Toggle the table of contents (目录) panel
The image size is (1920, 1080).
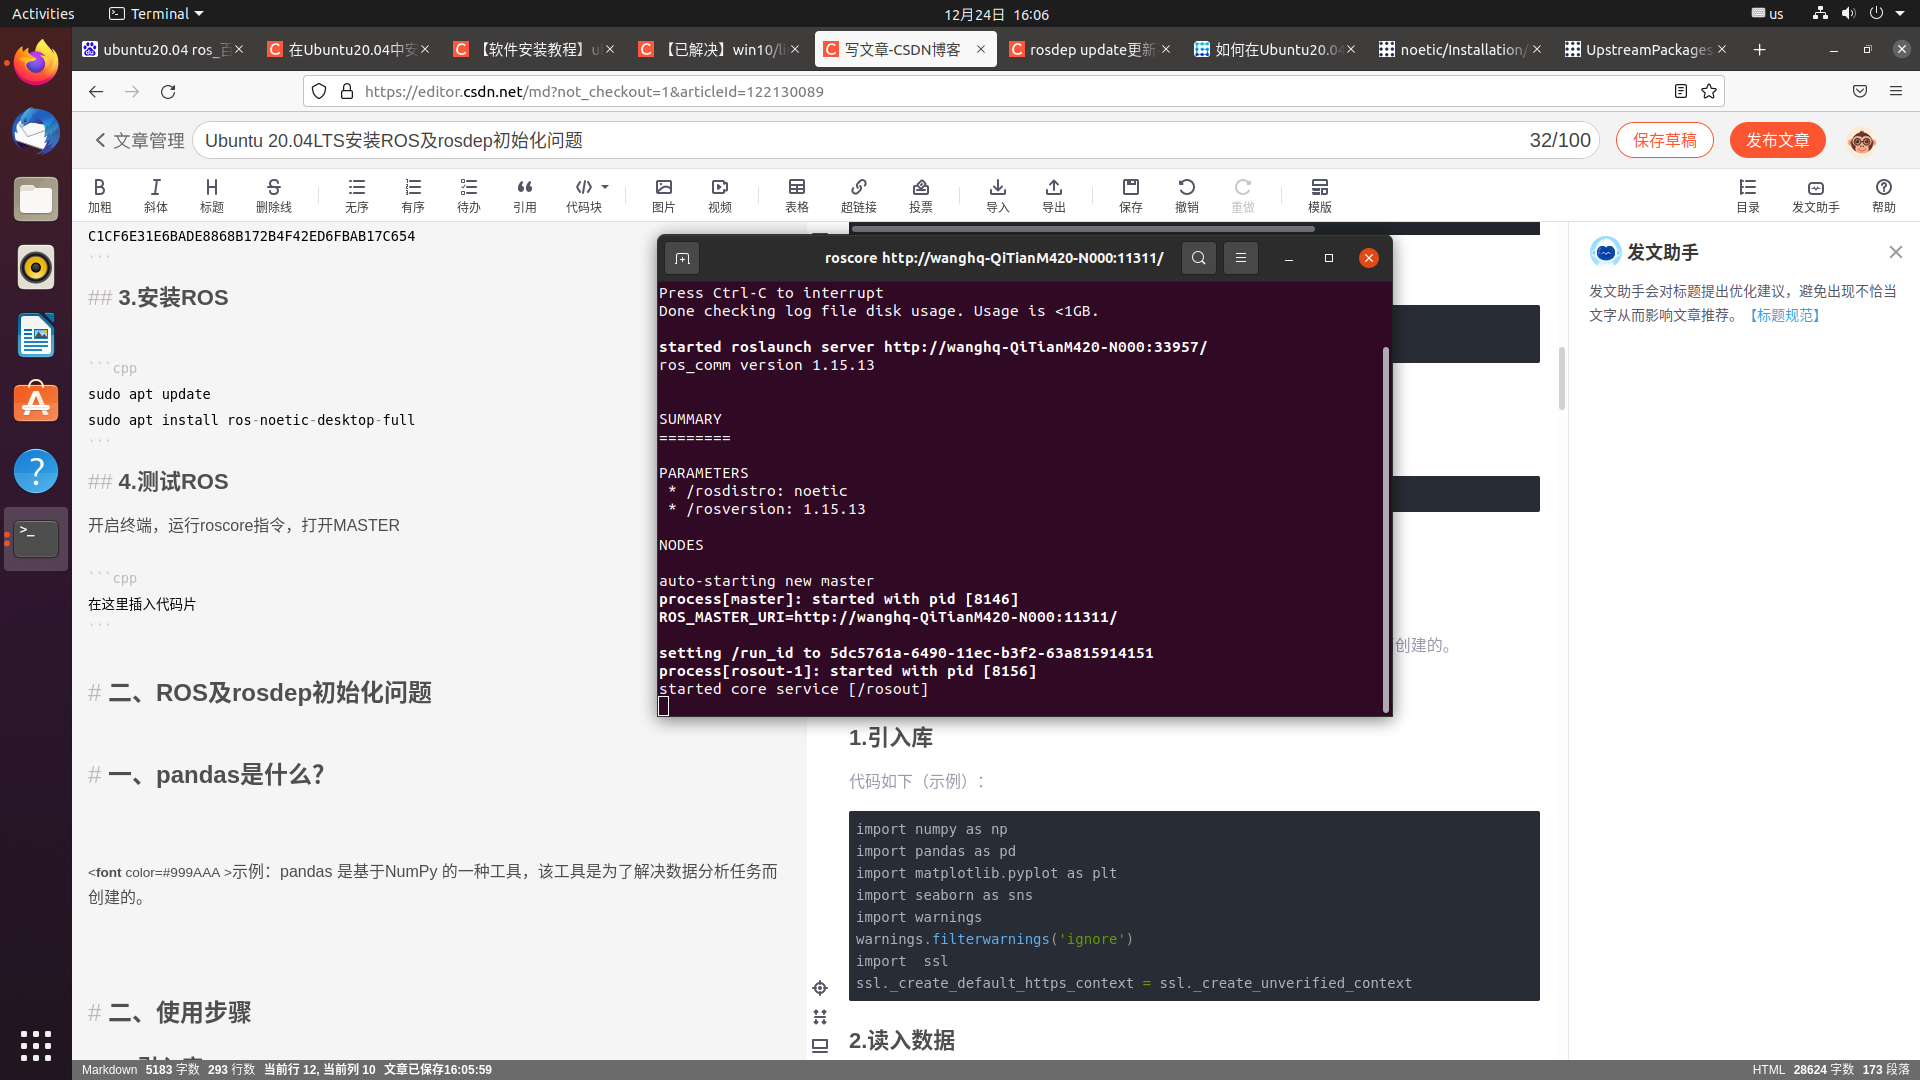point(1747,194)
